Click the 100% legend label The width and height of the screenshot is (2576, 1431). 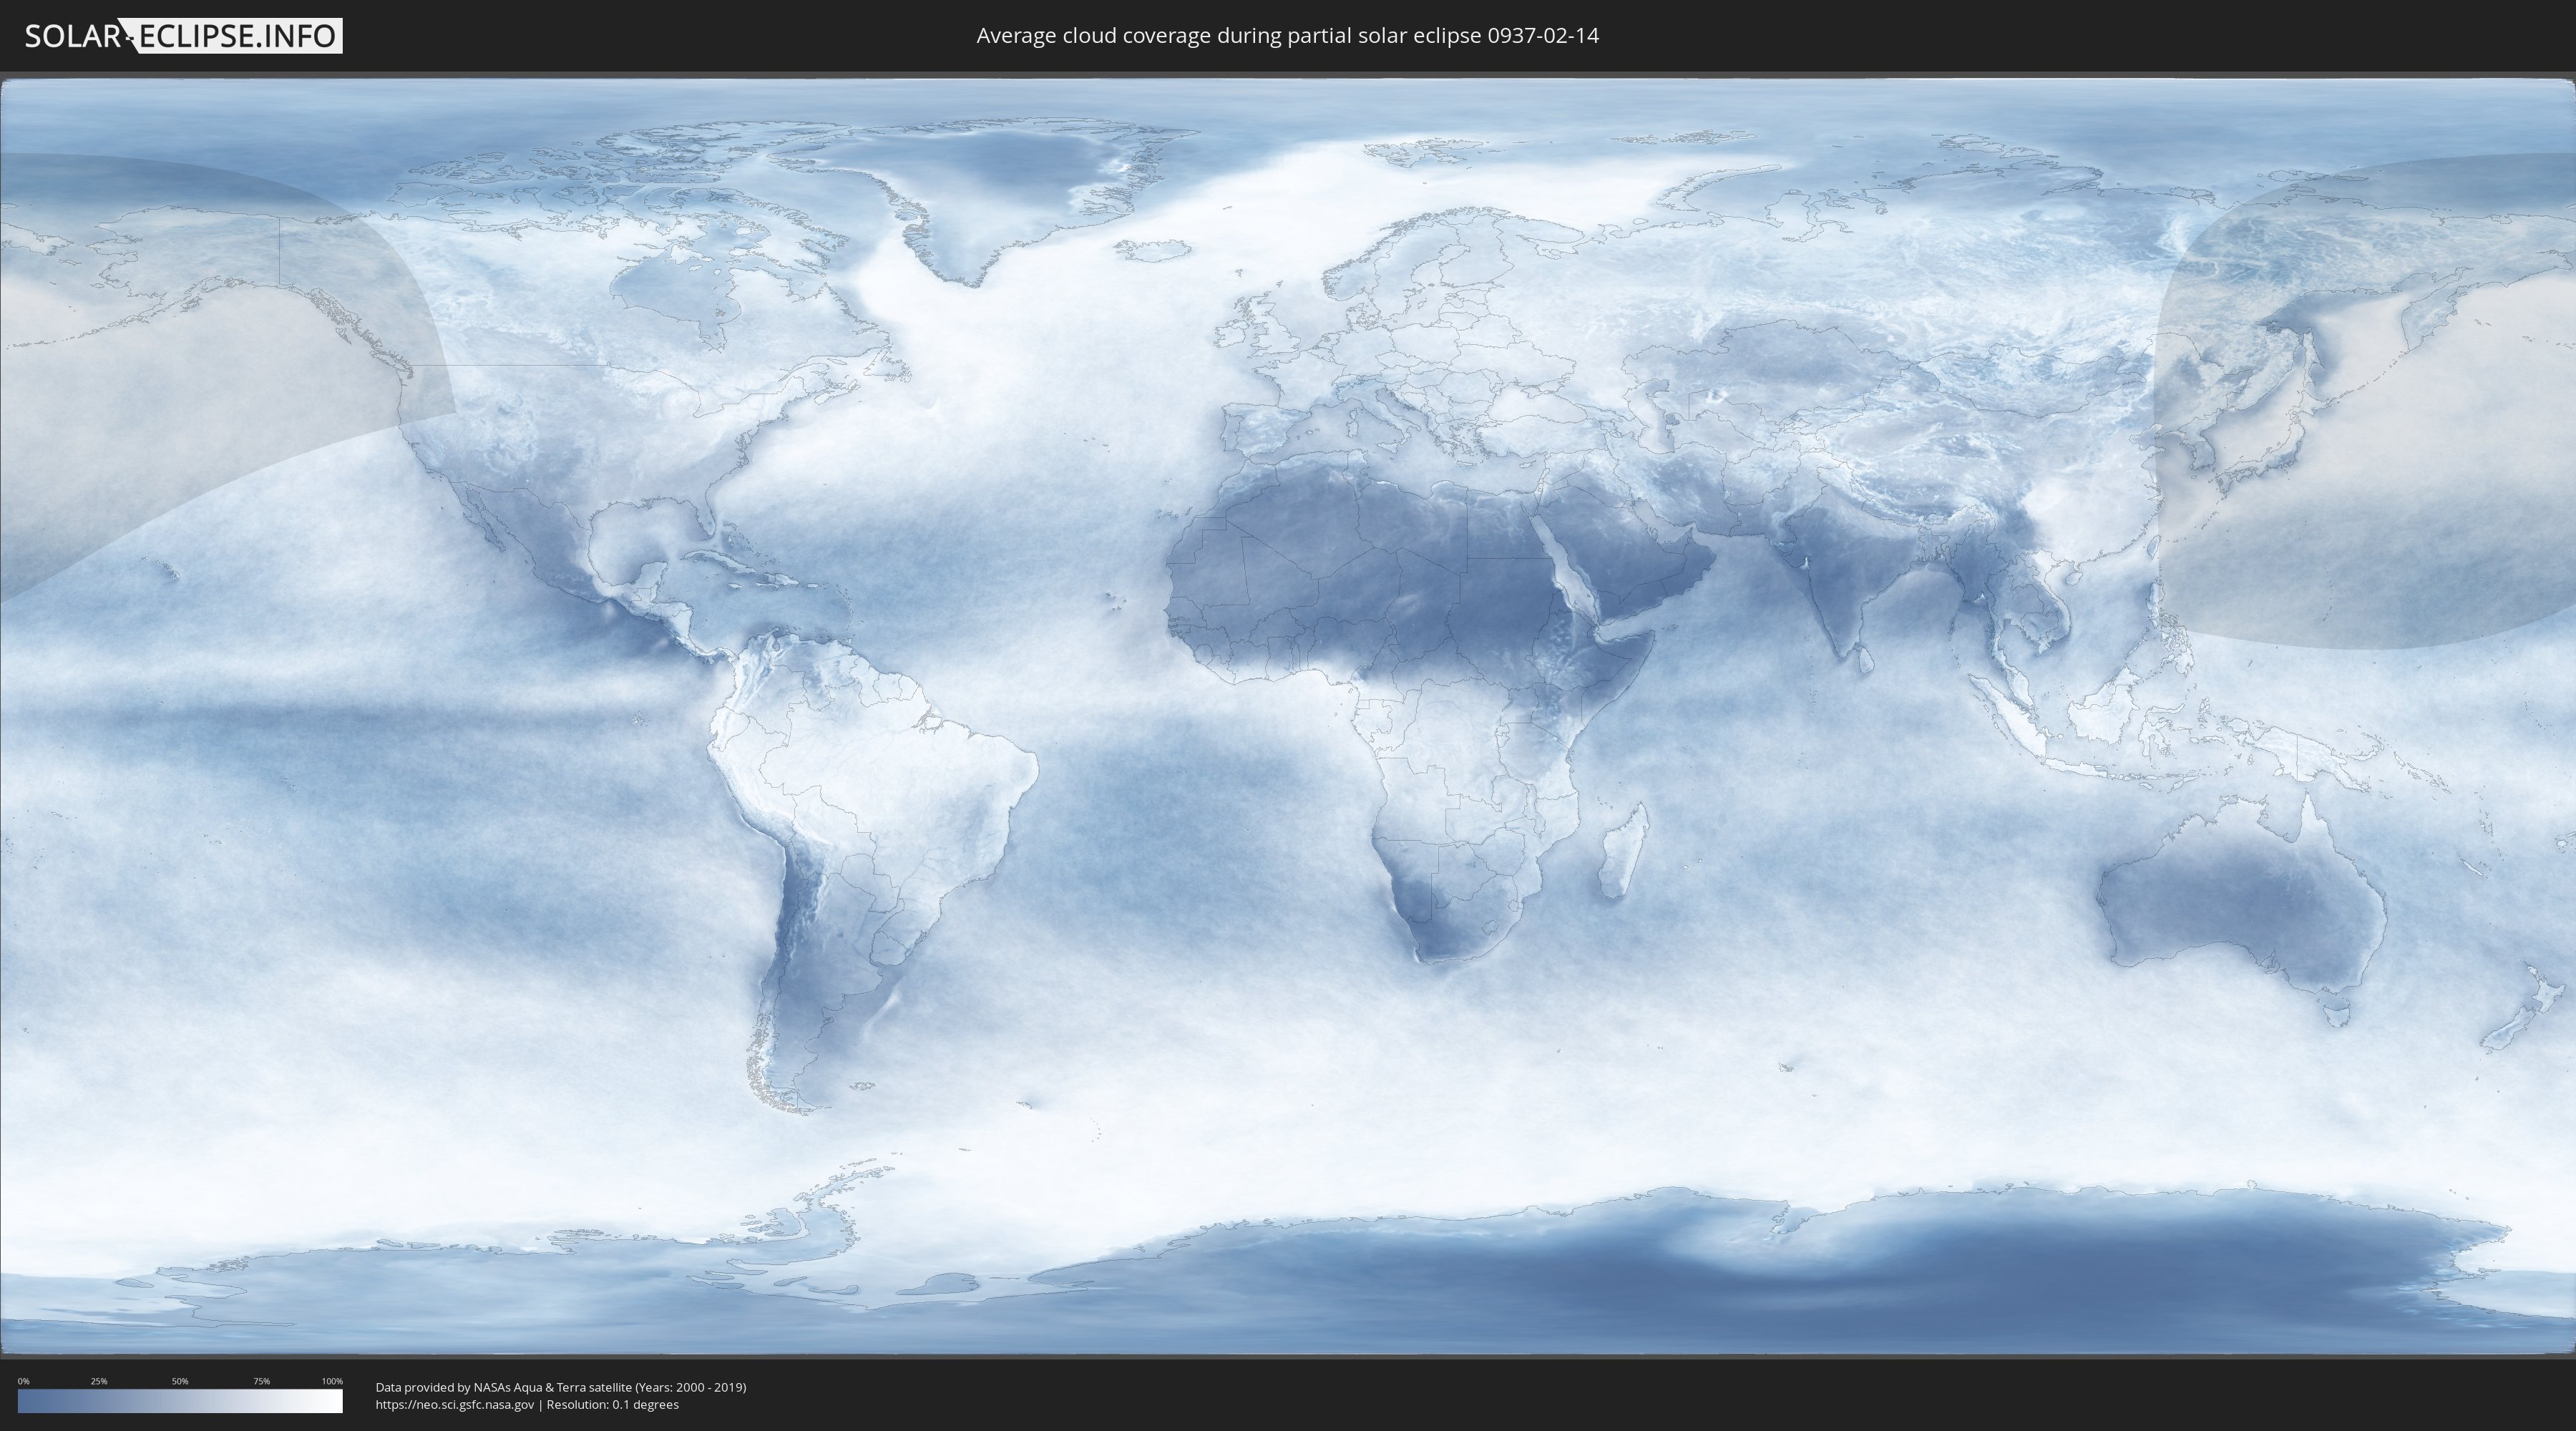332,1381
